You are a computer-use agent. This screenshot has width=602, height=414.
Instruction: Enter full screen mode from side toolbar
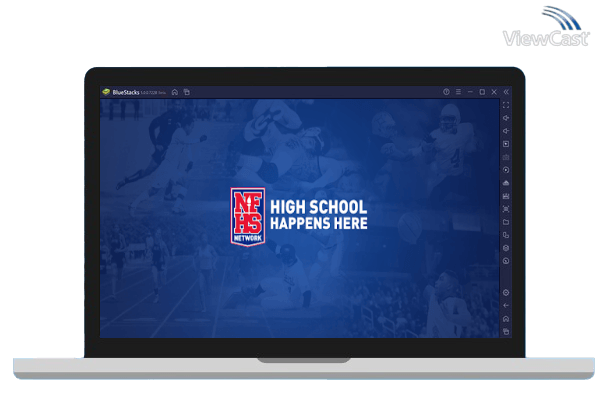(x=506, y=105)
